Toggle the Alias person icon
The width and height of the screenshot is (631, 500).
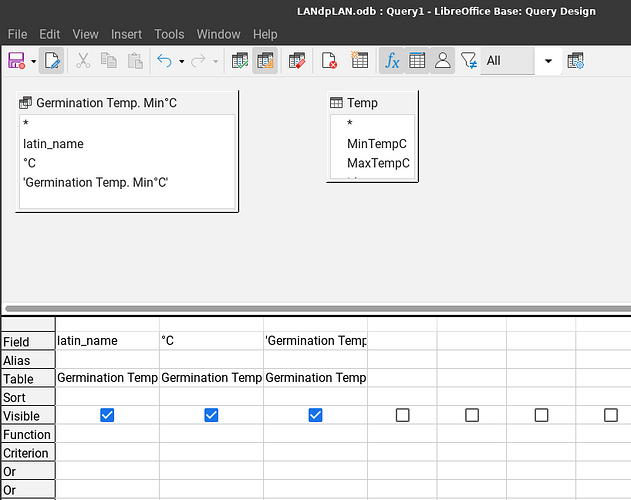(442, 61)
